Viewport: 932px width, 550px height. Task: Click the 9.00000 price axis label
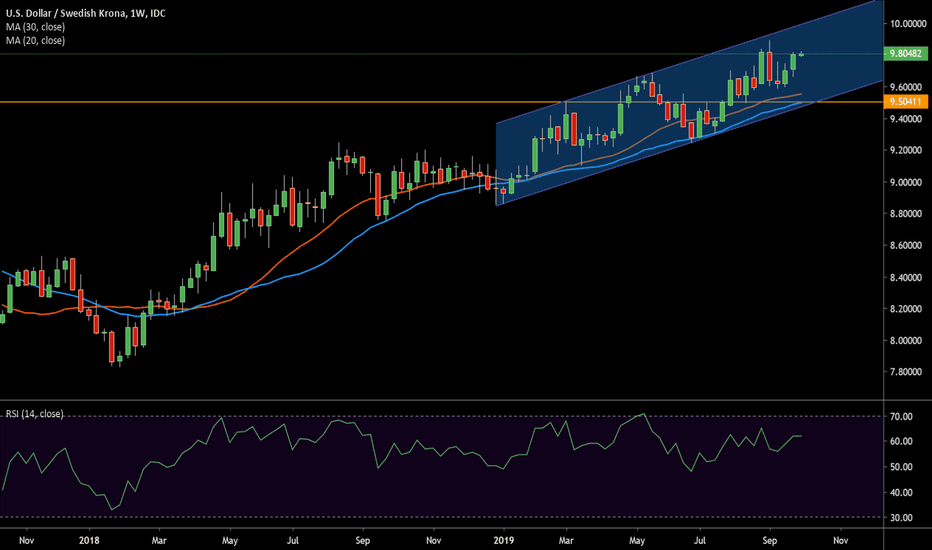tap(906, 182)
